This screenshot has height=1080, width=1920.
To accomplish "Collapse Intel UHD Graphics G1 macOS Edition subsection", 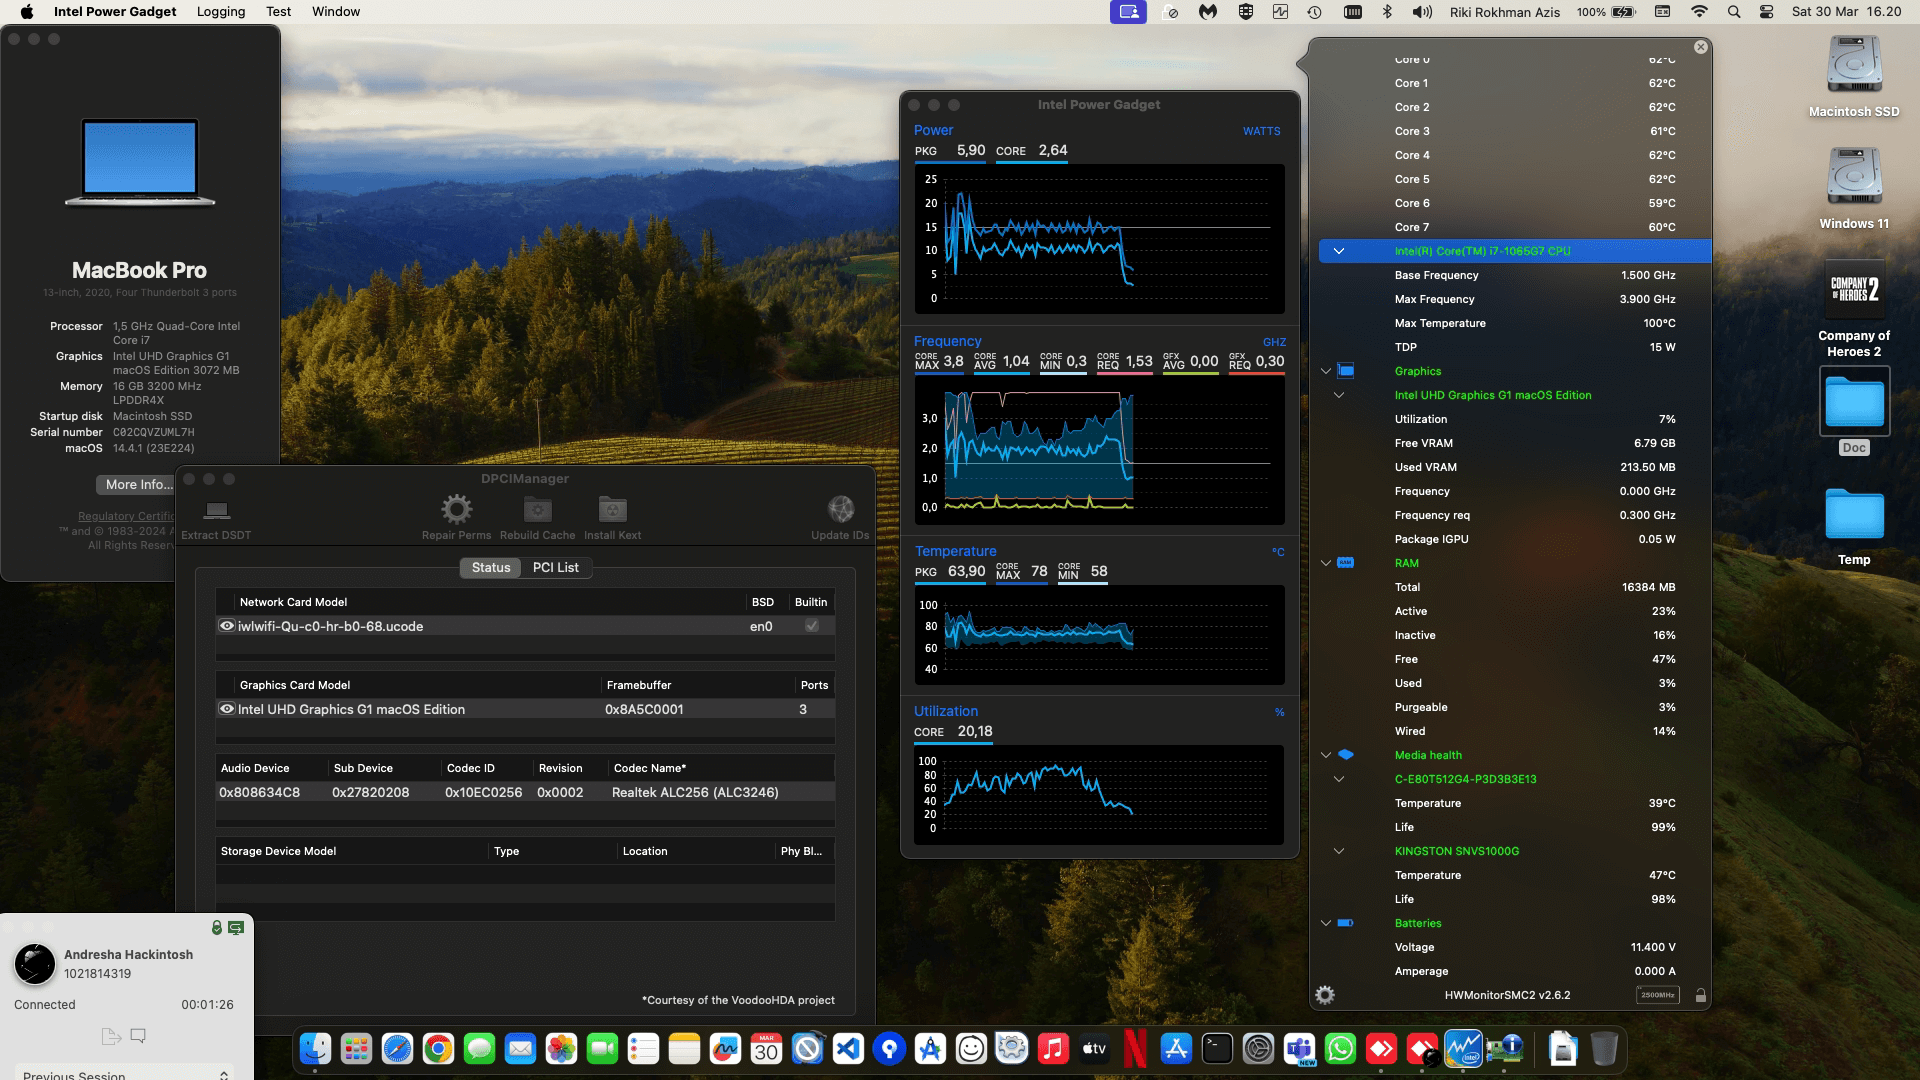I will pyautogui.click(x=1338, y=395).
